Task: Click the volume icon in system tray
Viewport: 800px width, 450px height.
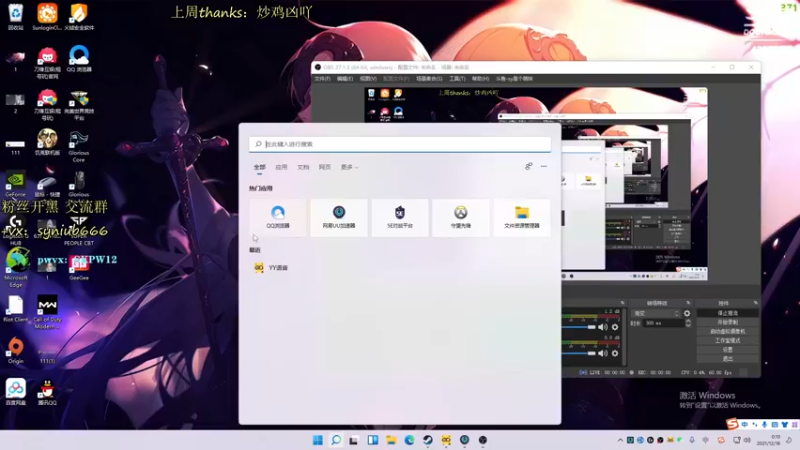Action: 747,440
